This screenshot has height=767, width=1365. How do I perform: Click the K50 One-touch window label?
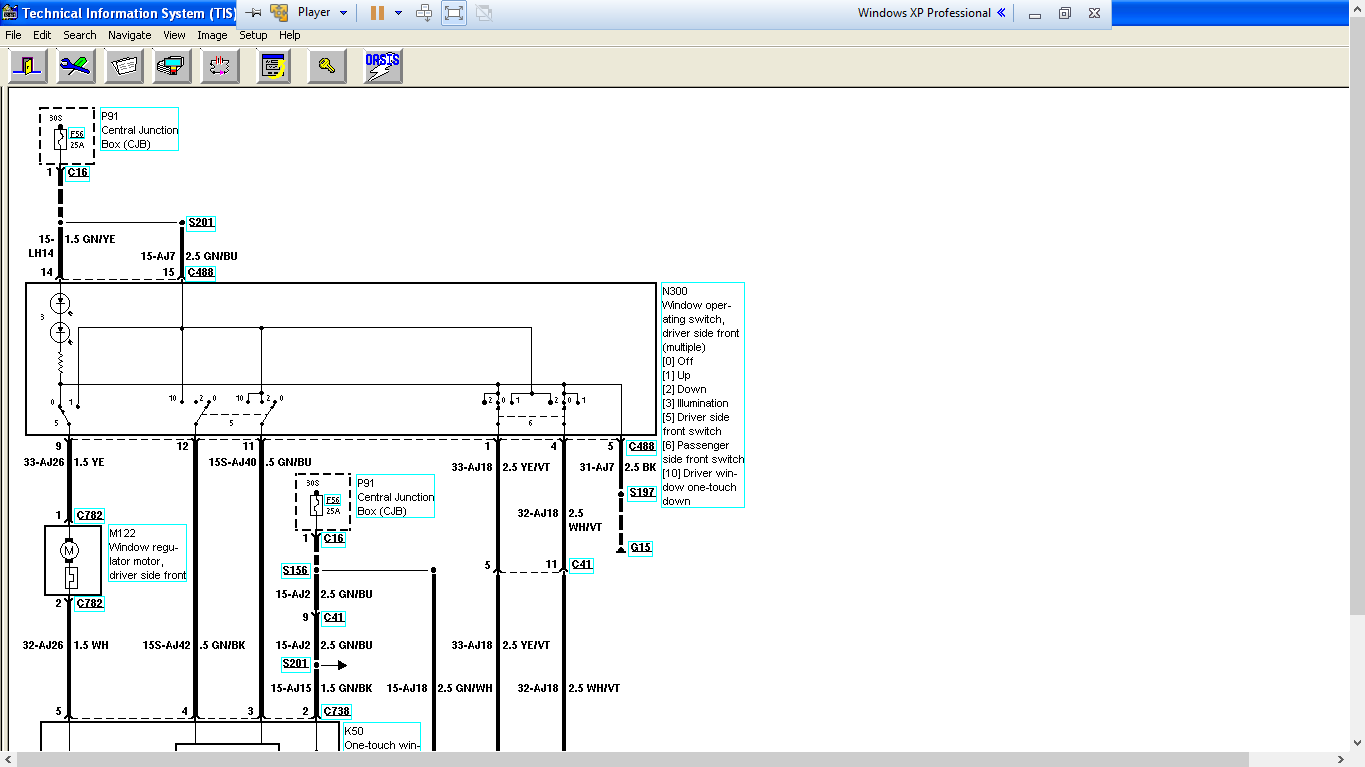[x=381, y=738]
